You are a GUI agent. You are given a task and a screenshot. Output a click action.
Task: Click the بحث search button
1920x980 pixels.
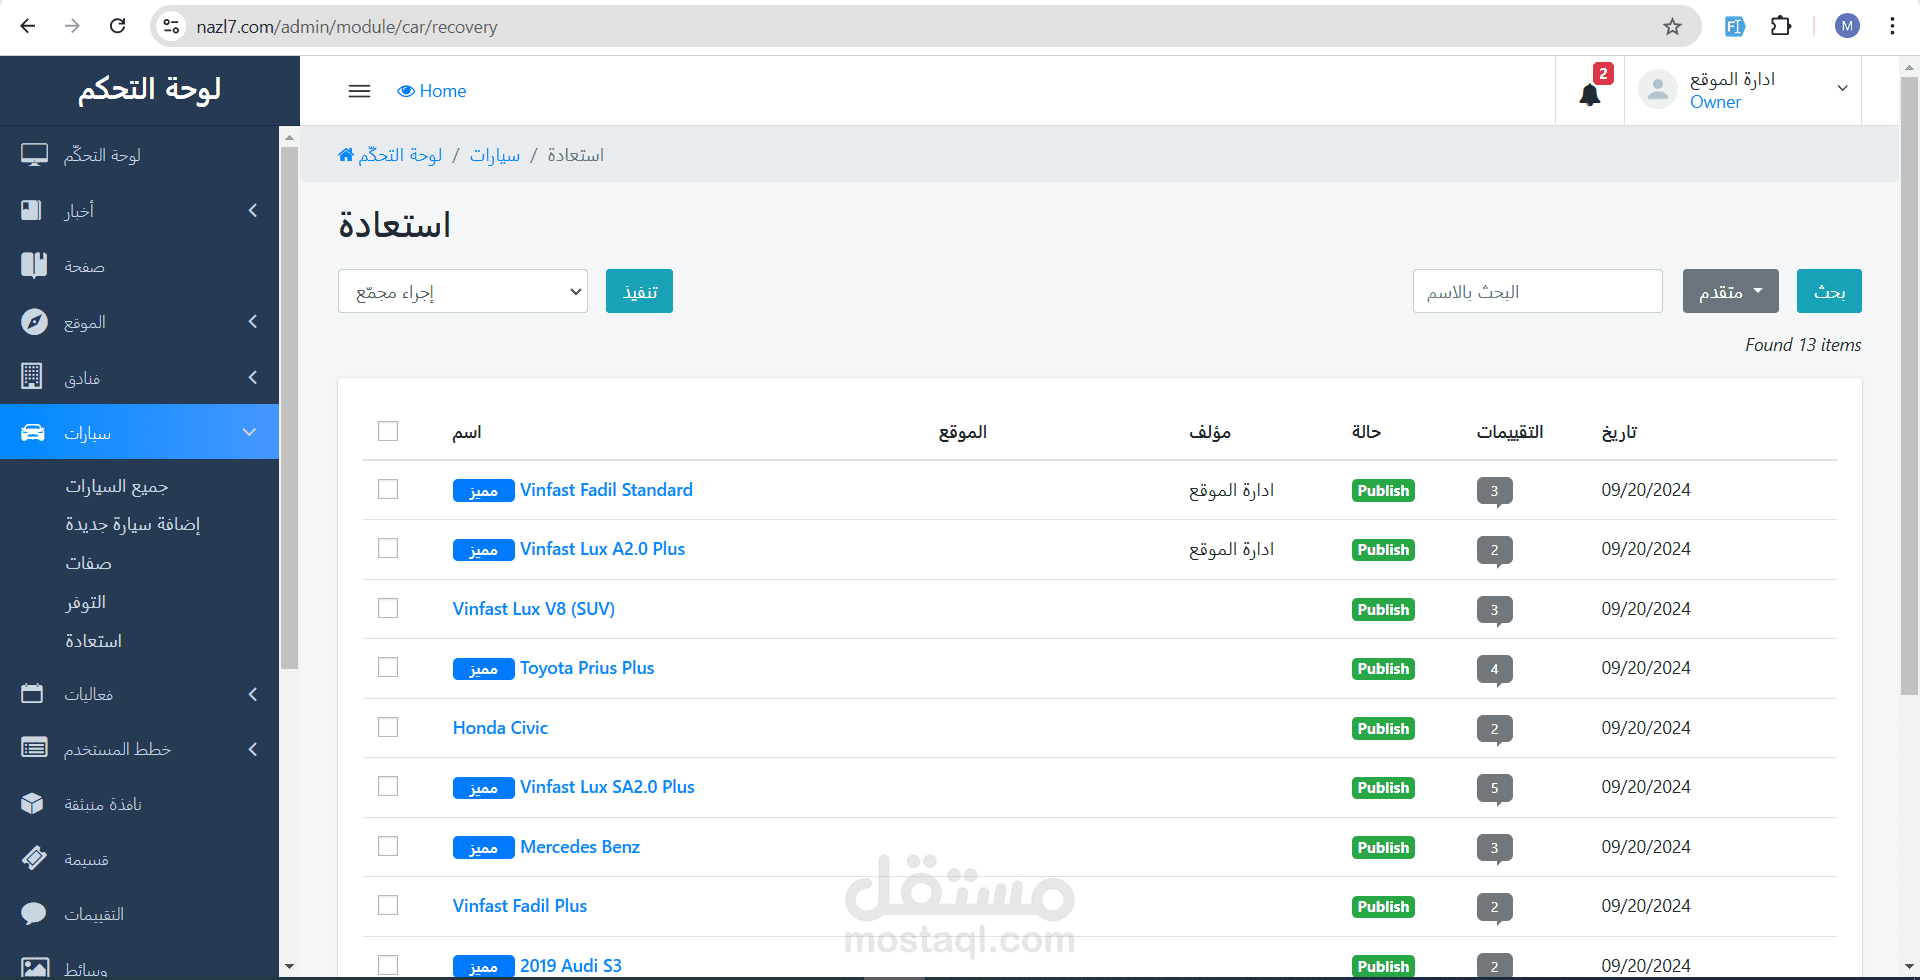1829,291
